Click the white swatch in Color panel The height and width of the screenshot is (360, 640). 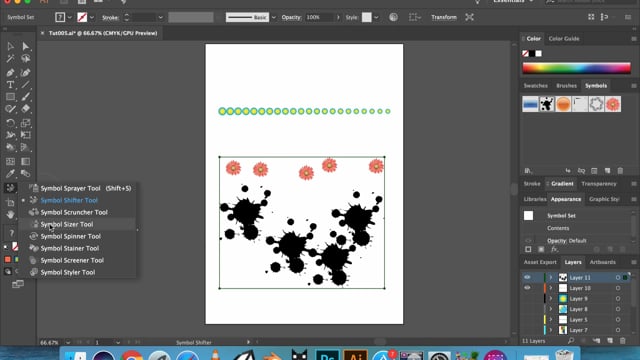coord(539,53)
